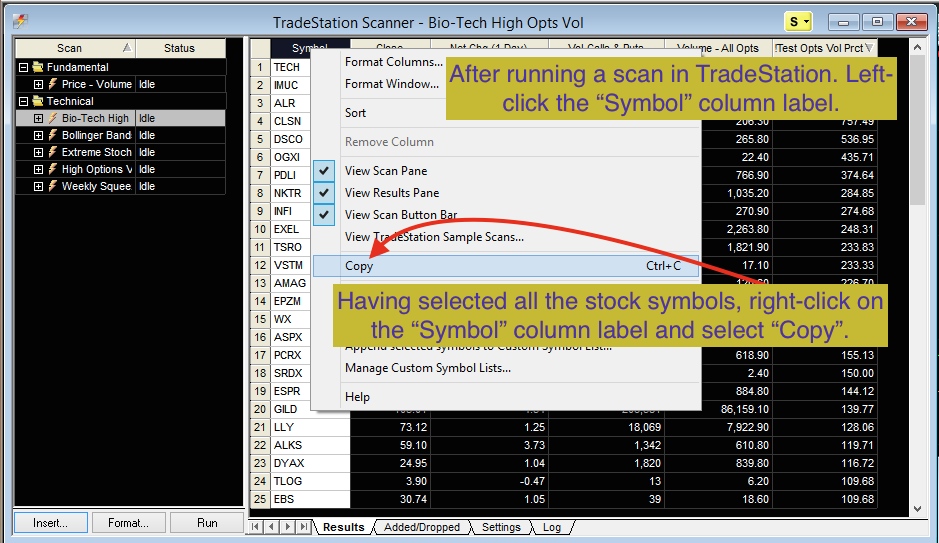Toggle the View Scan Pane checkmark
This screenshot has width=939, height=543.
(x=324, y=171)
